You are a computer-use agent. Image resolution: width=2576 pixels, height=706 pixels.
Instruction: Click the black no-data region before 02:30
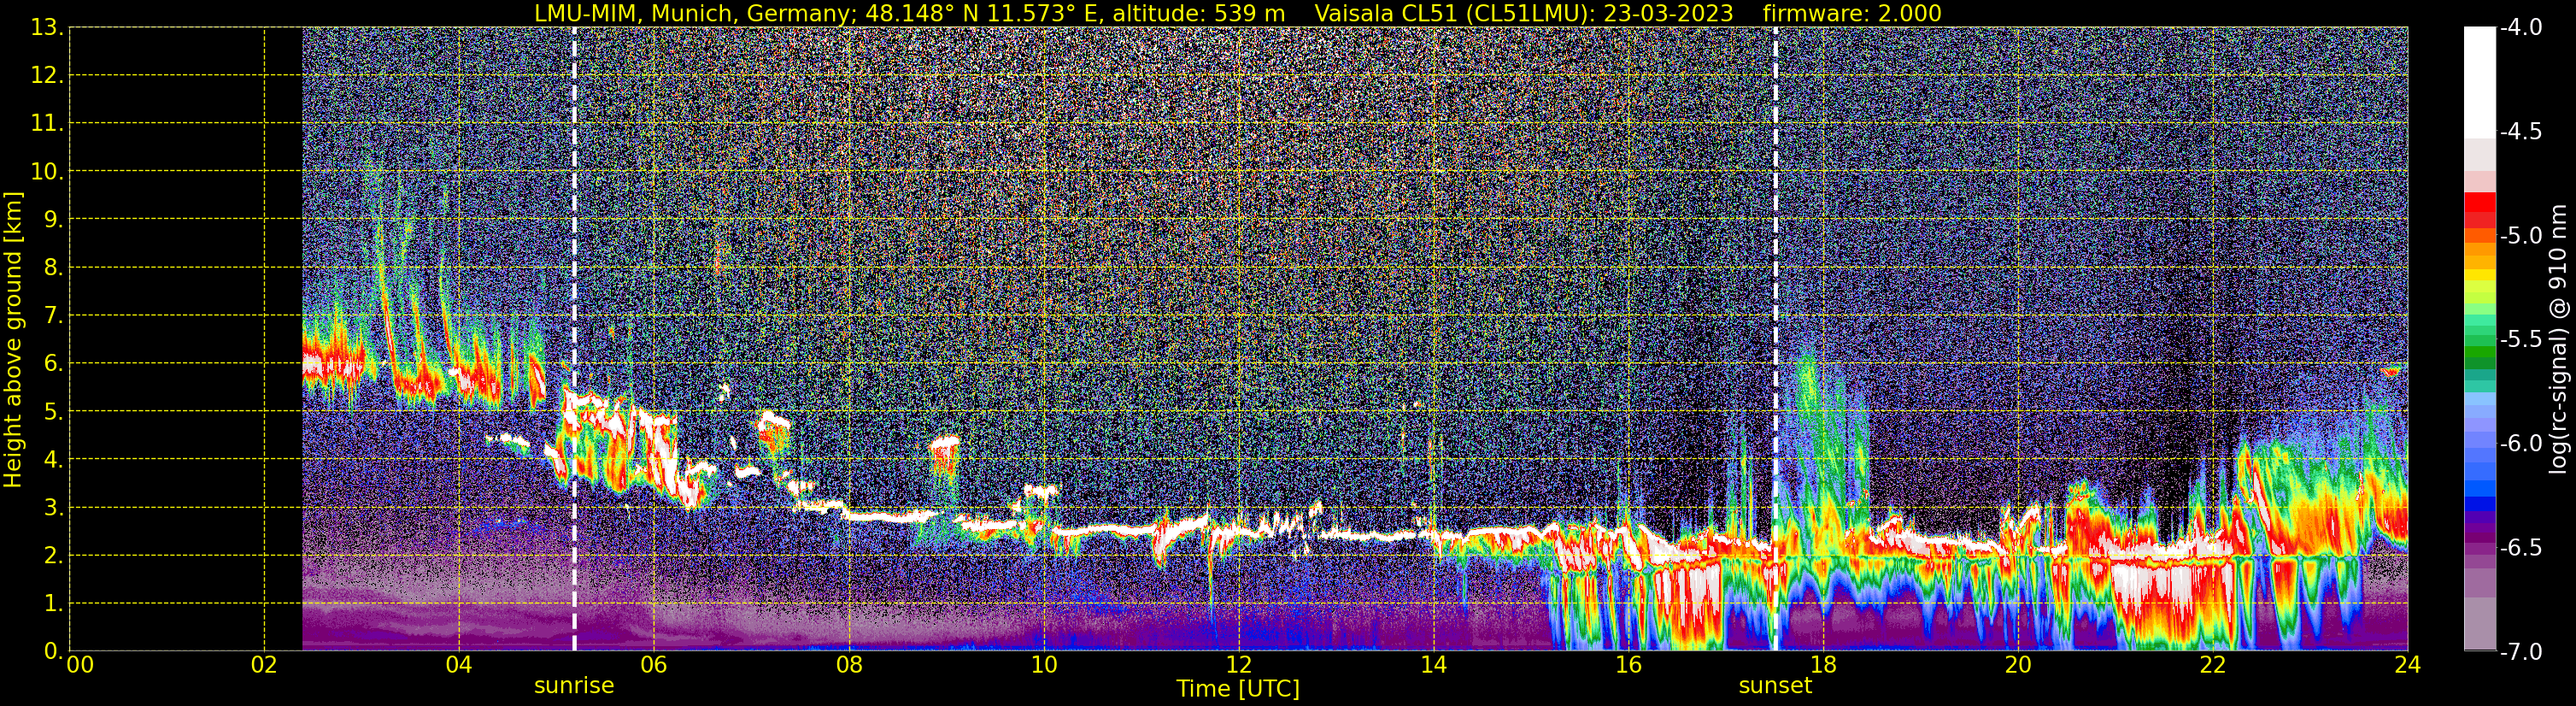(x=186, y=339)
